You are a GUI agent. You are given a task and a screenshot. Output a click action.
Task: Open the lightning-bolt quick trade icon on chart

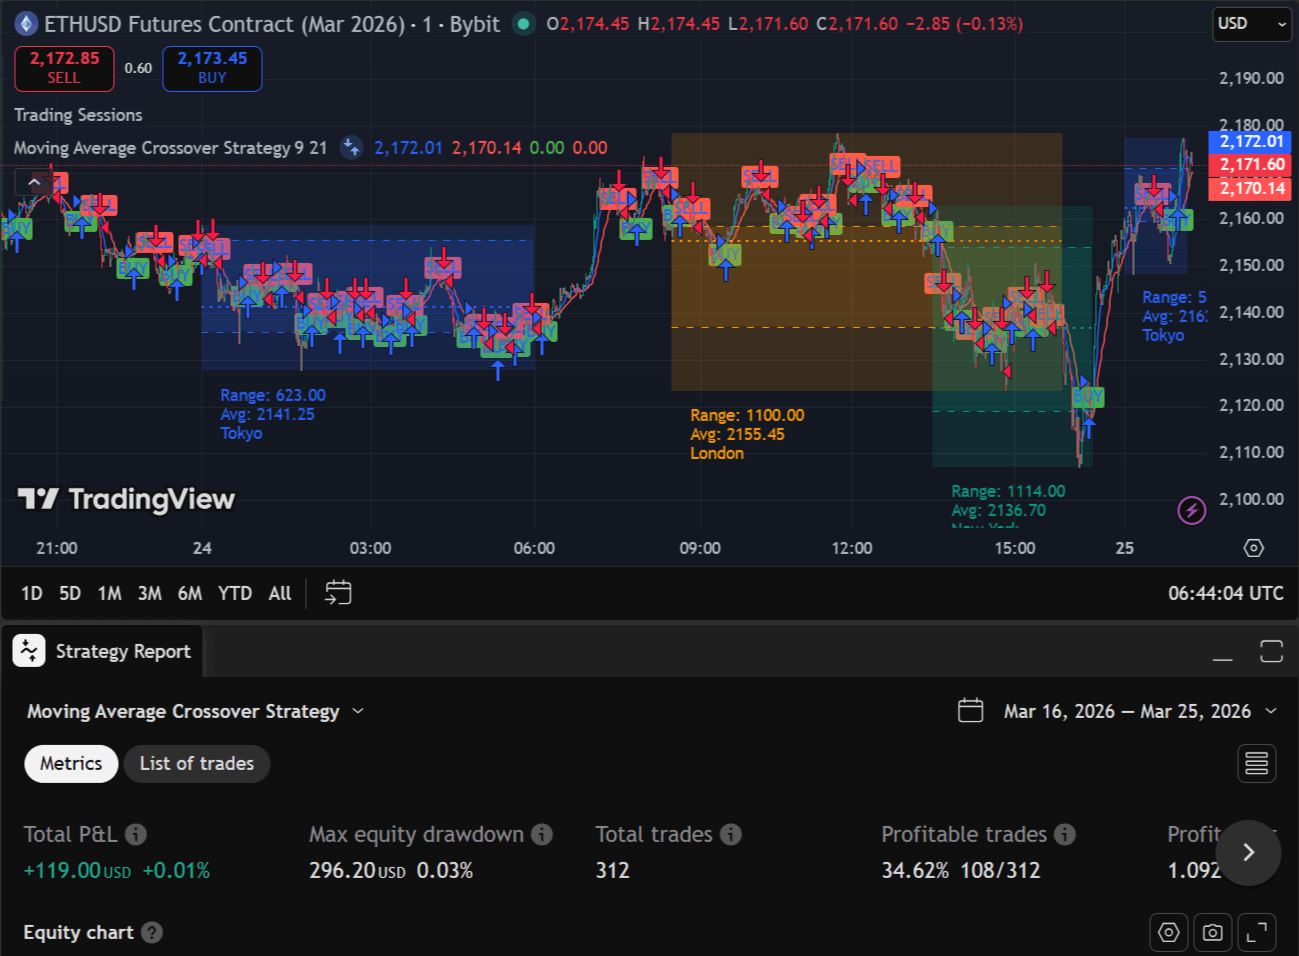click(1191, 510)
